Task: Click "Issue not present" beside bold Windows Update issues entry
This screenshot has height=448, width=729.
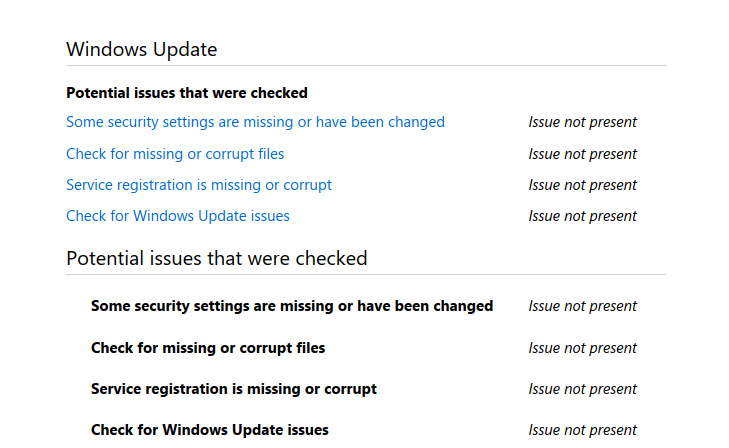Action: click(582, 430)
